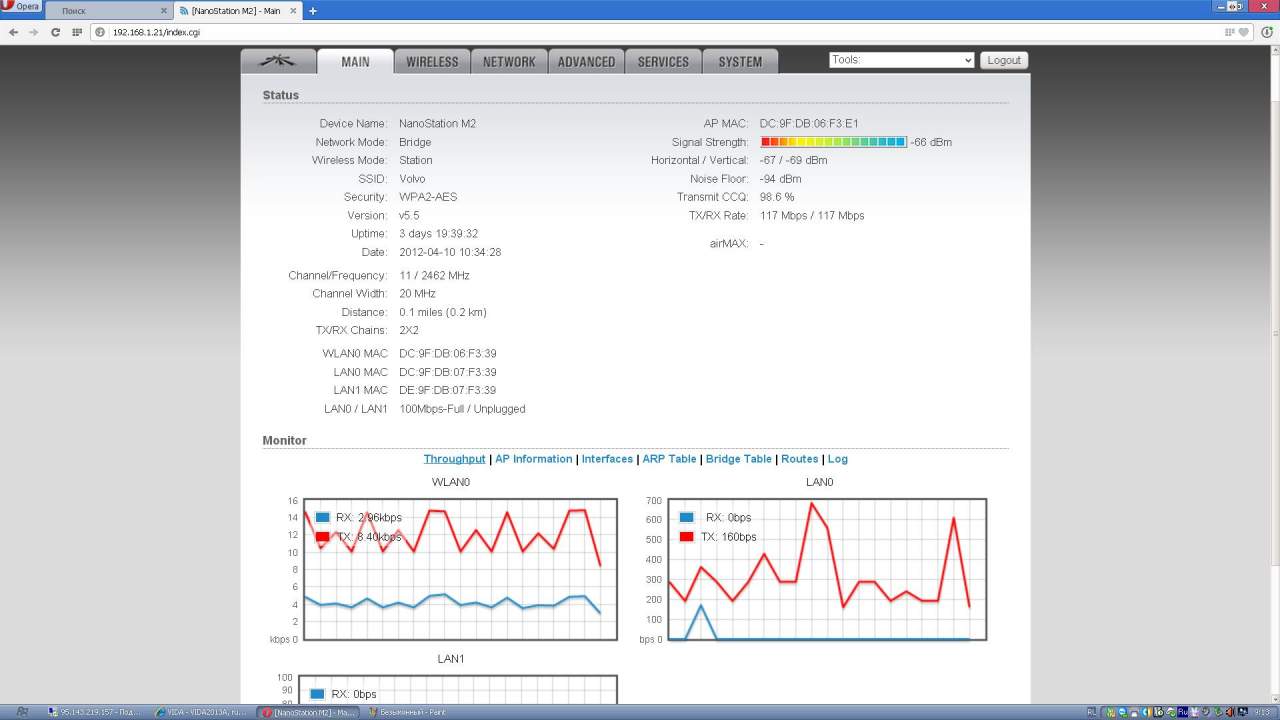Click the Logout button
The height and width of the screenshot is (720, 1280).
[x=1004, y=60]
